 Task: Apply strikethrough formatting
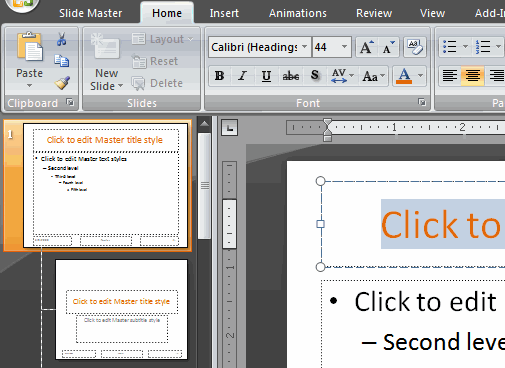[x=291, y=76]
